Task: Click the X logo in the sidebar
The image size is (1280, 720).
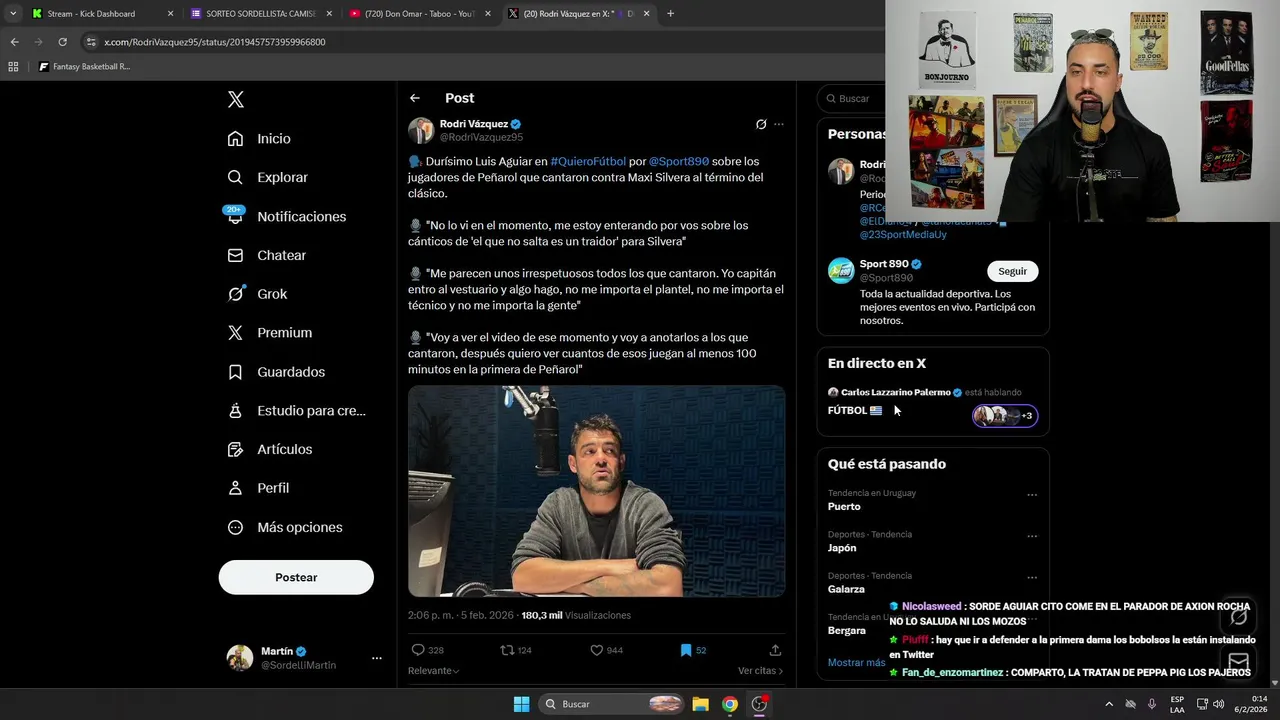Action: coord(236,99)
